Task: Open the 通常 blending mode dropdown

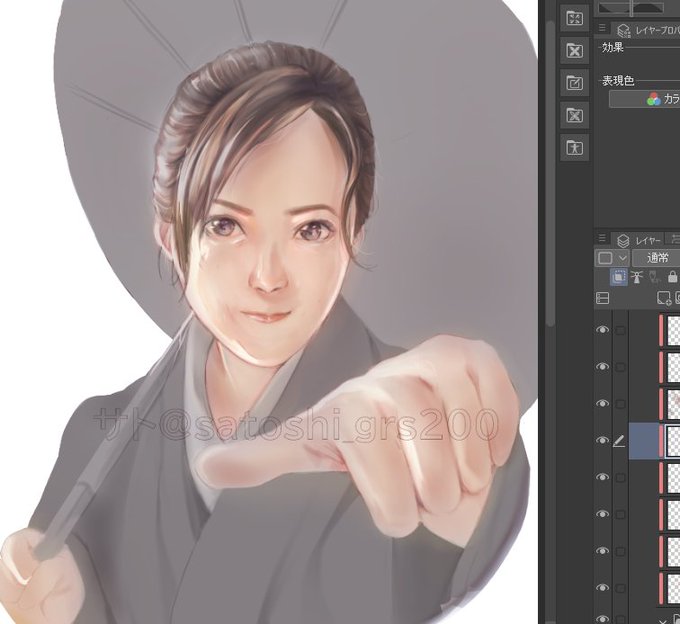Action: coord(656,258)
